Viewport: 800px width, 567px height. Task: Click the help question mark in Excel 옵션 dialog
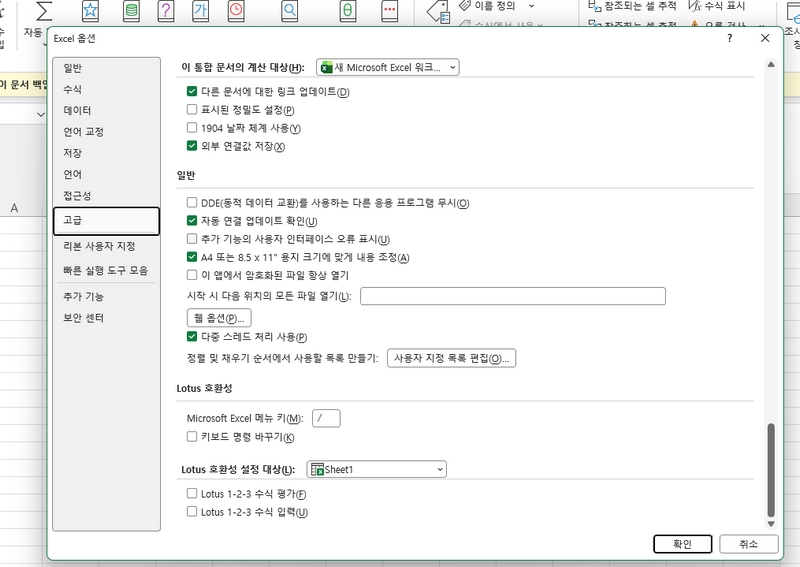(730, 38)
